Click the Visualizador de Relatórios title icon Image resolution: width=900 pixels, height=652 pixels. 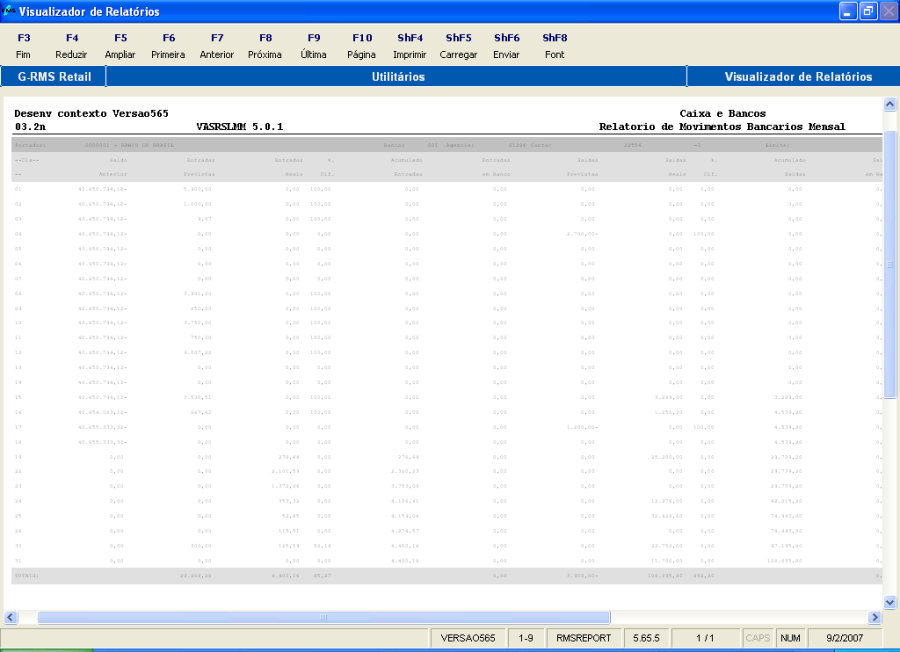pos(8,9)
